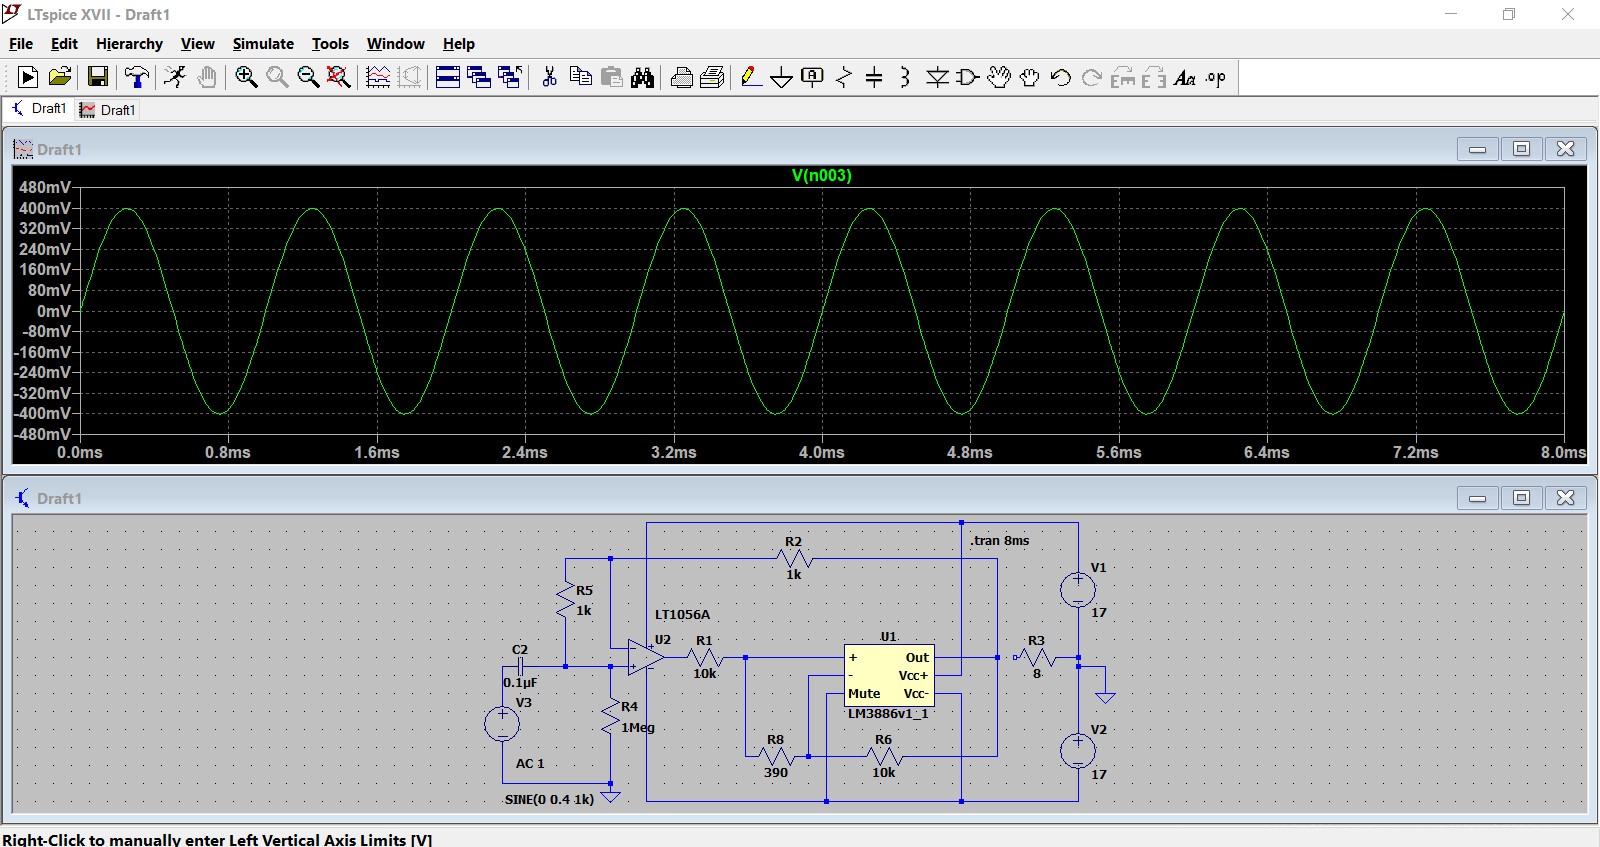Switch to the Draft1 schematic tab
This screenshot has height=847, width=1600.
click(38, 109)
